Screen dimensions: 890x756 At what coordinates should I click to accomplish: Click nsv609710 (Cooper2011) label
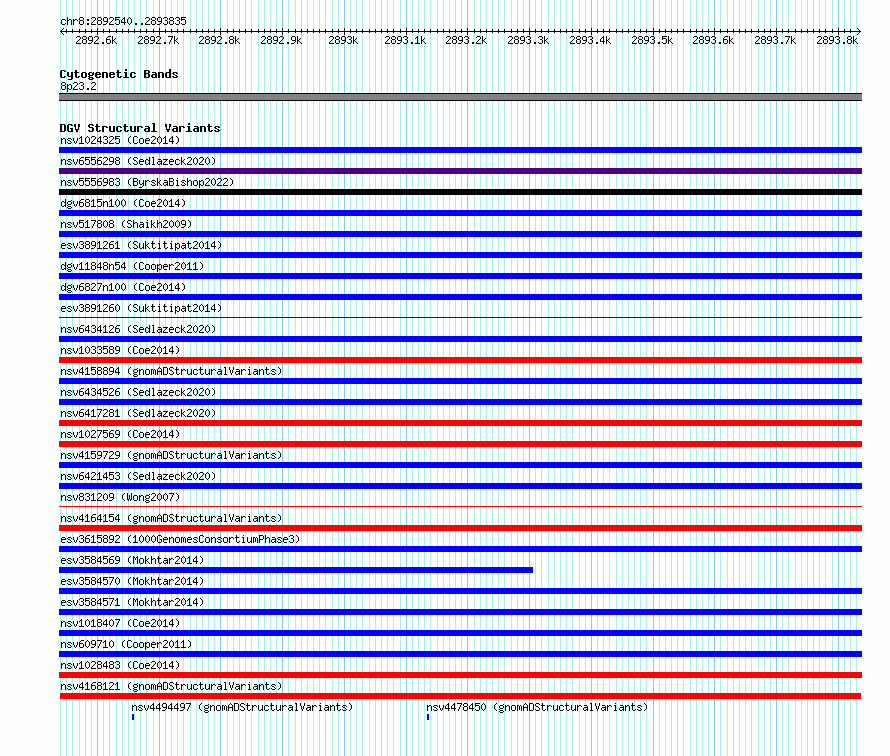coord(126,644)
